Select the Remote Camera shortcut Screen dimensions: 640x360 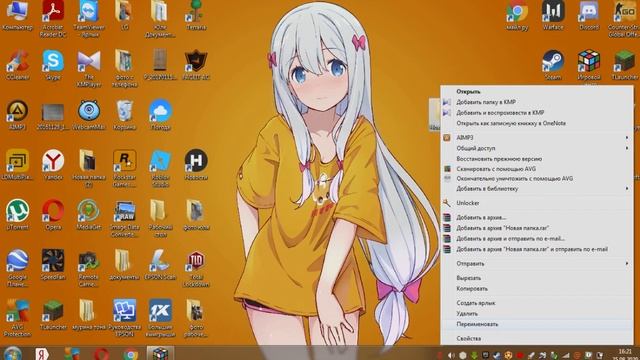tap(89, 268)
